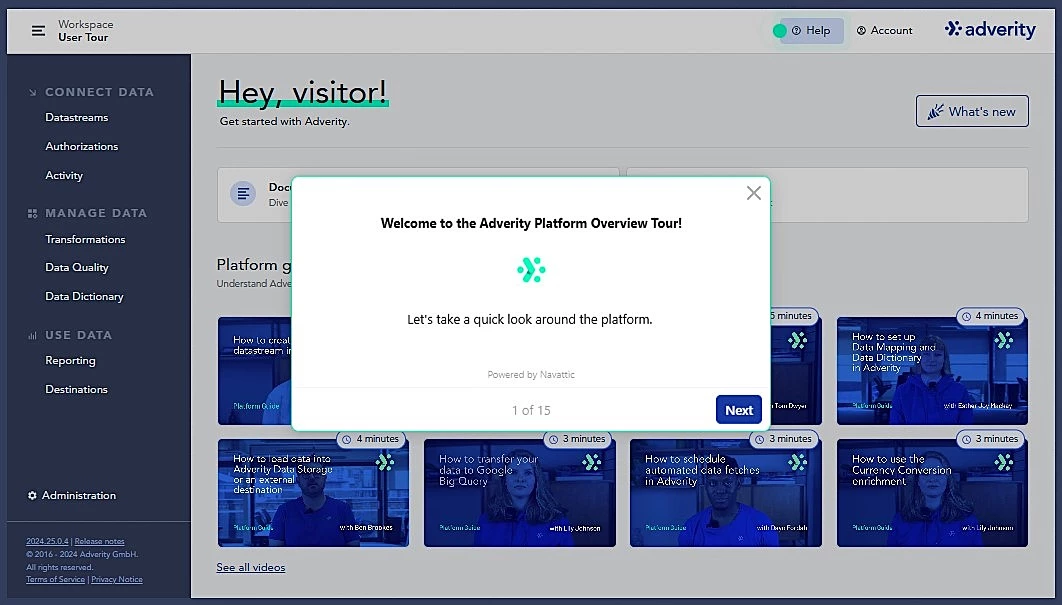Click See all videos link

251,568
